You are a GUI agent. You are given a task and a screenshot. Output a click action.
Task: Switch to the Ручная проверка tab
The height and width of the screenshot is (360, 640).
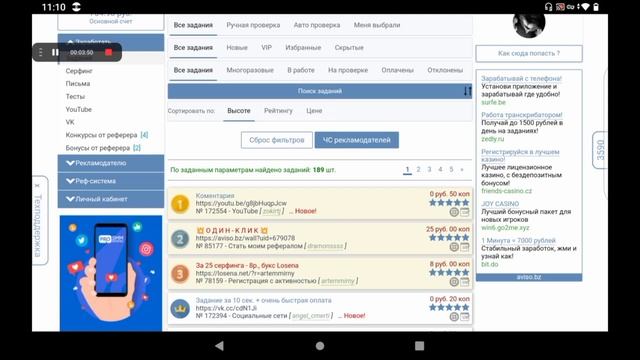coord(253,25)
